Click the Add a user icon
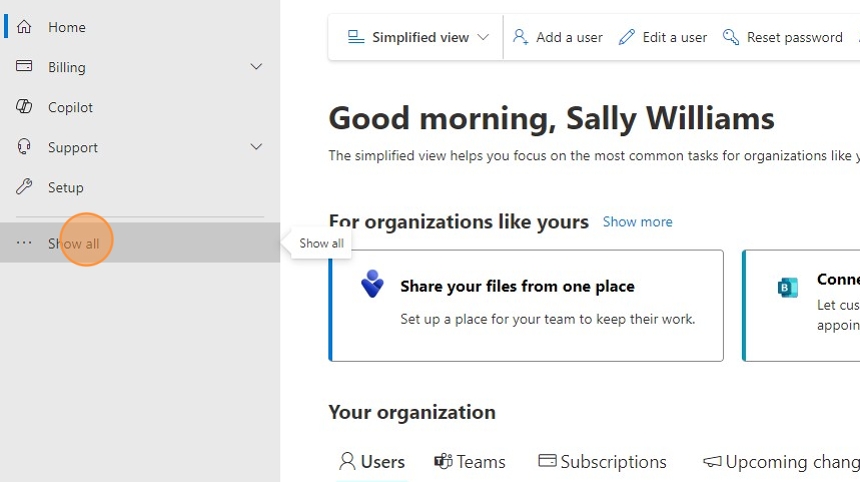 (520, 37)
